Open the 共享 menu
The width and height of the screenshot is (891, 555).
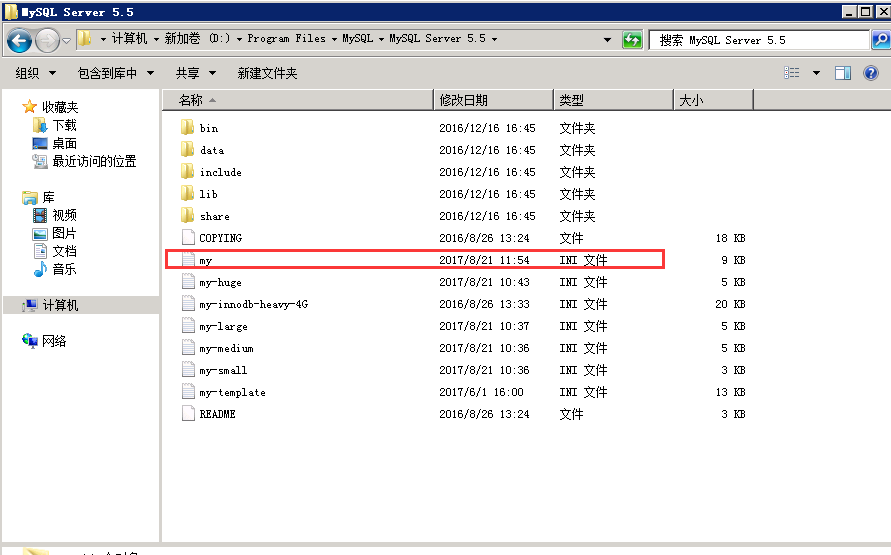pos(193,73)
